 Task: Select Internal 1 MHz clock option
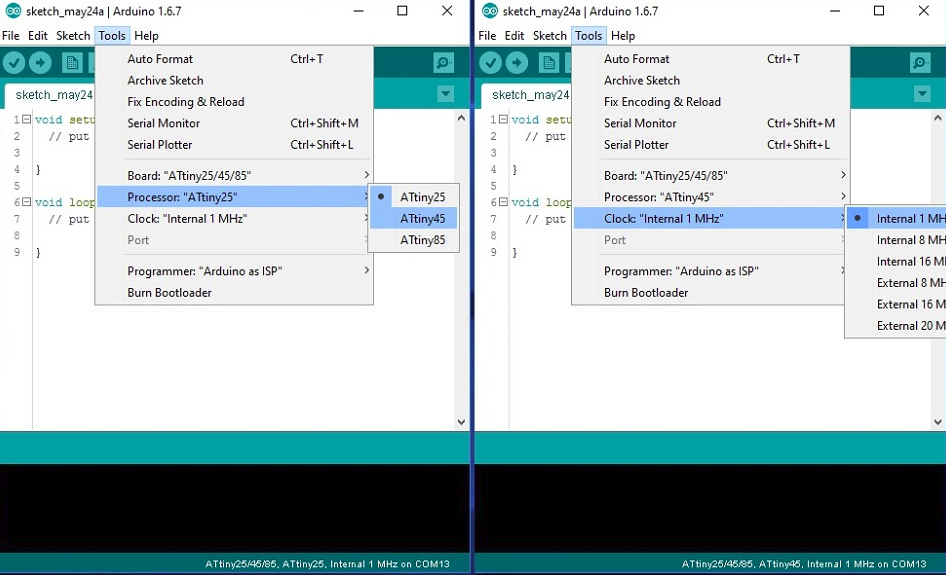click(x=896, y=218)
